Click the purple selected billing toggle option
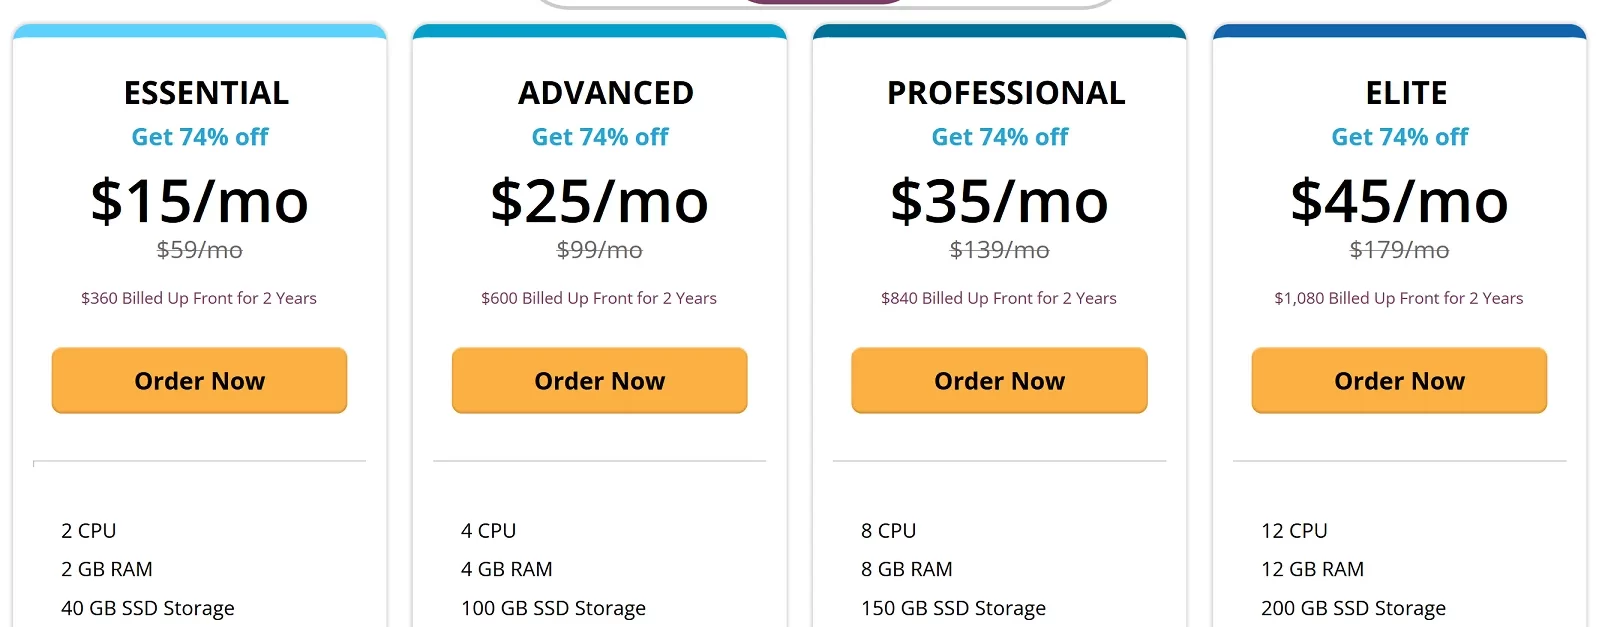Image resolution: width=1608 pixels, height=627 pixels. click(820, 2)
